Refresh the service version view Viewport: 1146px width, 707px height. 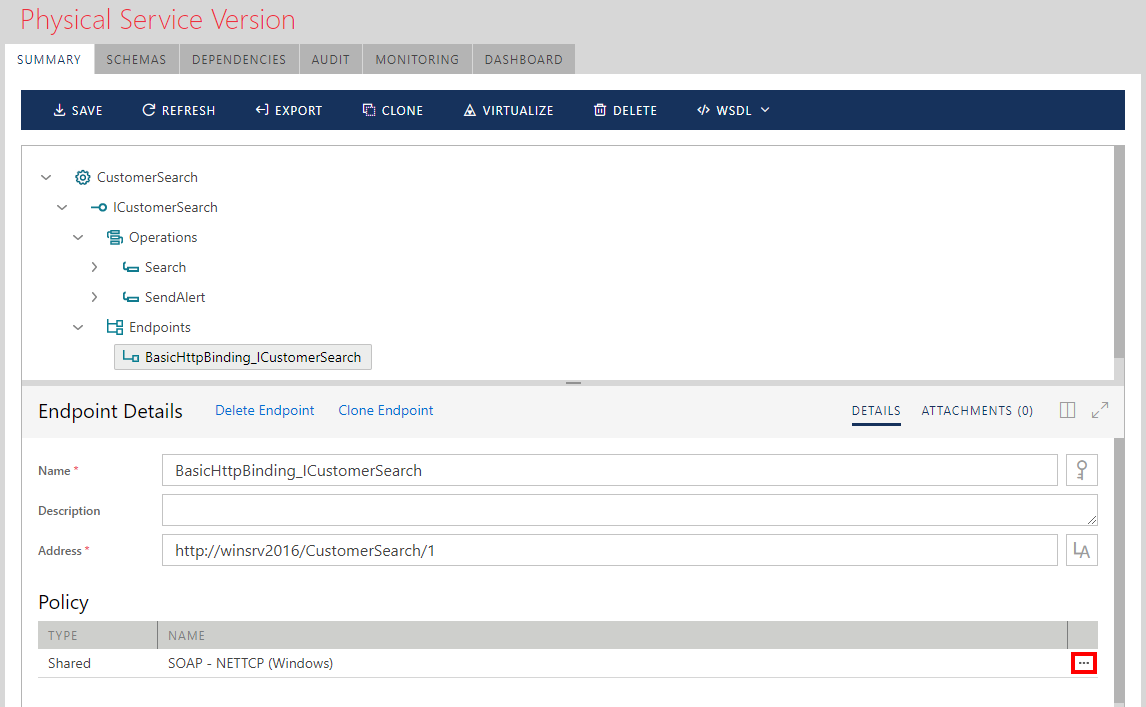click(179, 110)
